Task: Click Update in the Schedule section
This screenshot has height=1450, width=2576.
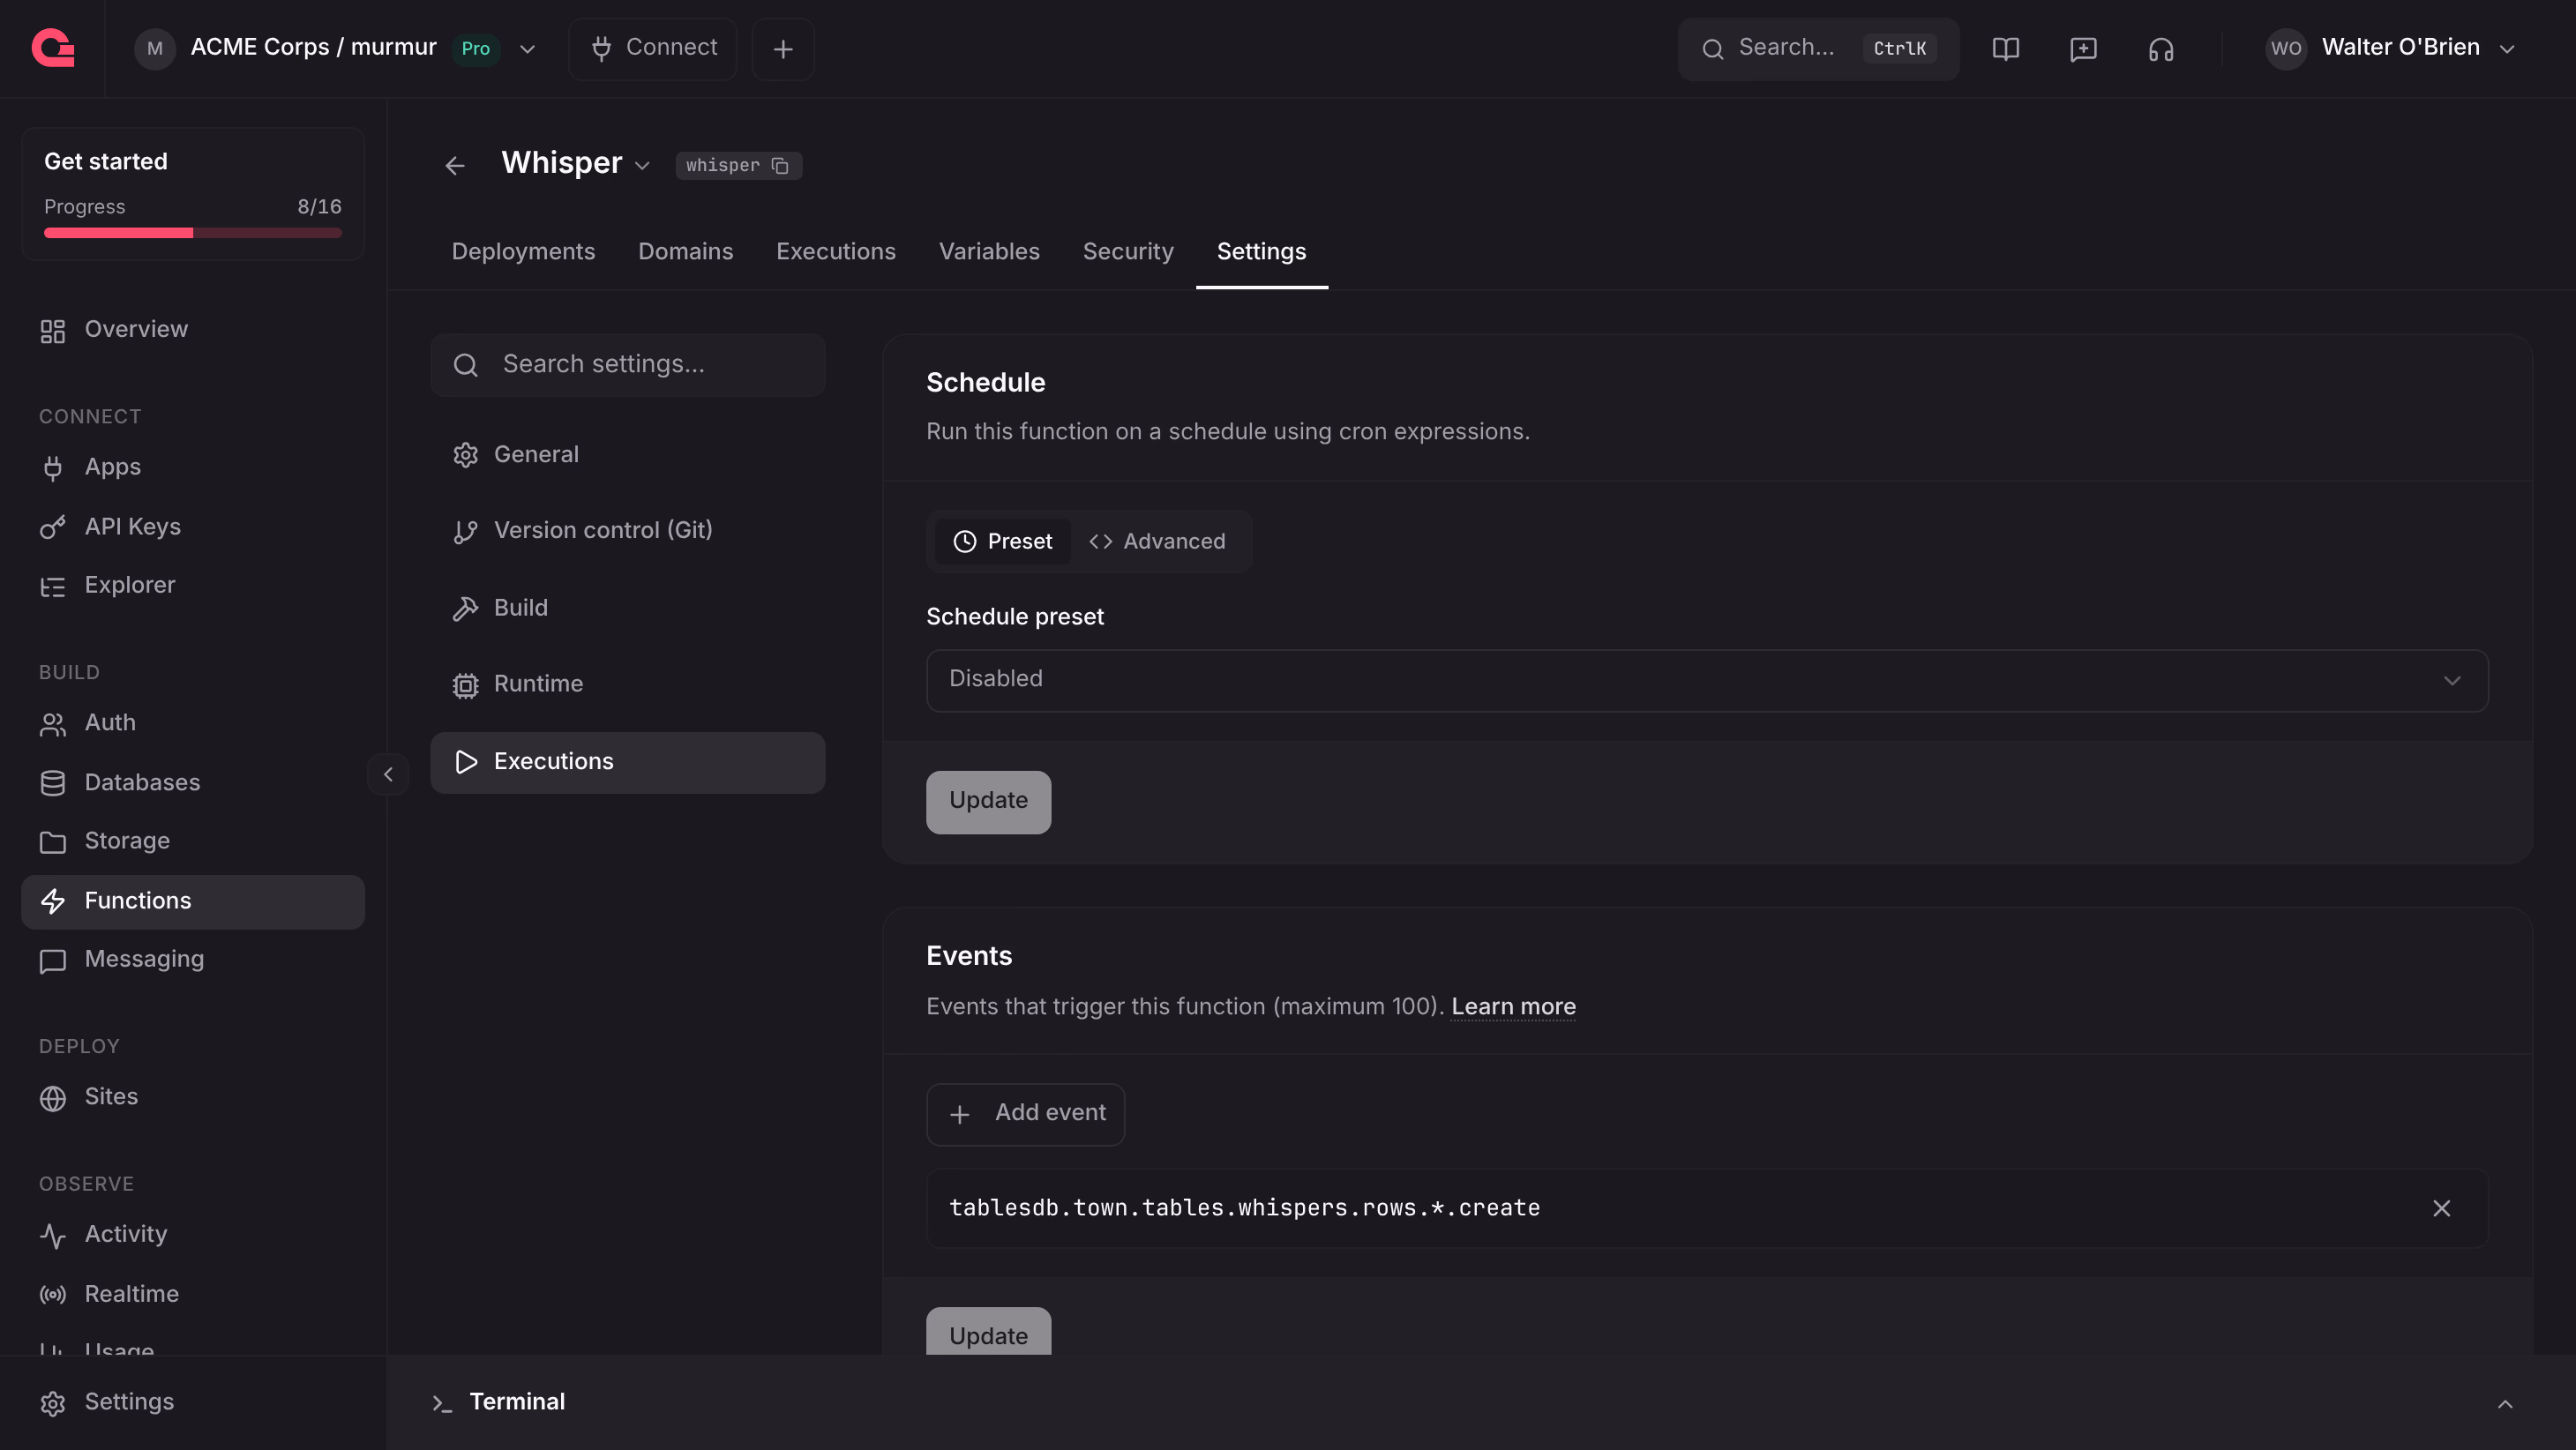Action: coord(988,801)
